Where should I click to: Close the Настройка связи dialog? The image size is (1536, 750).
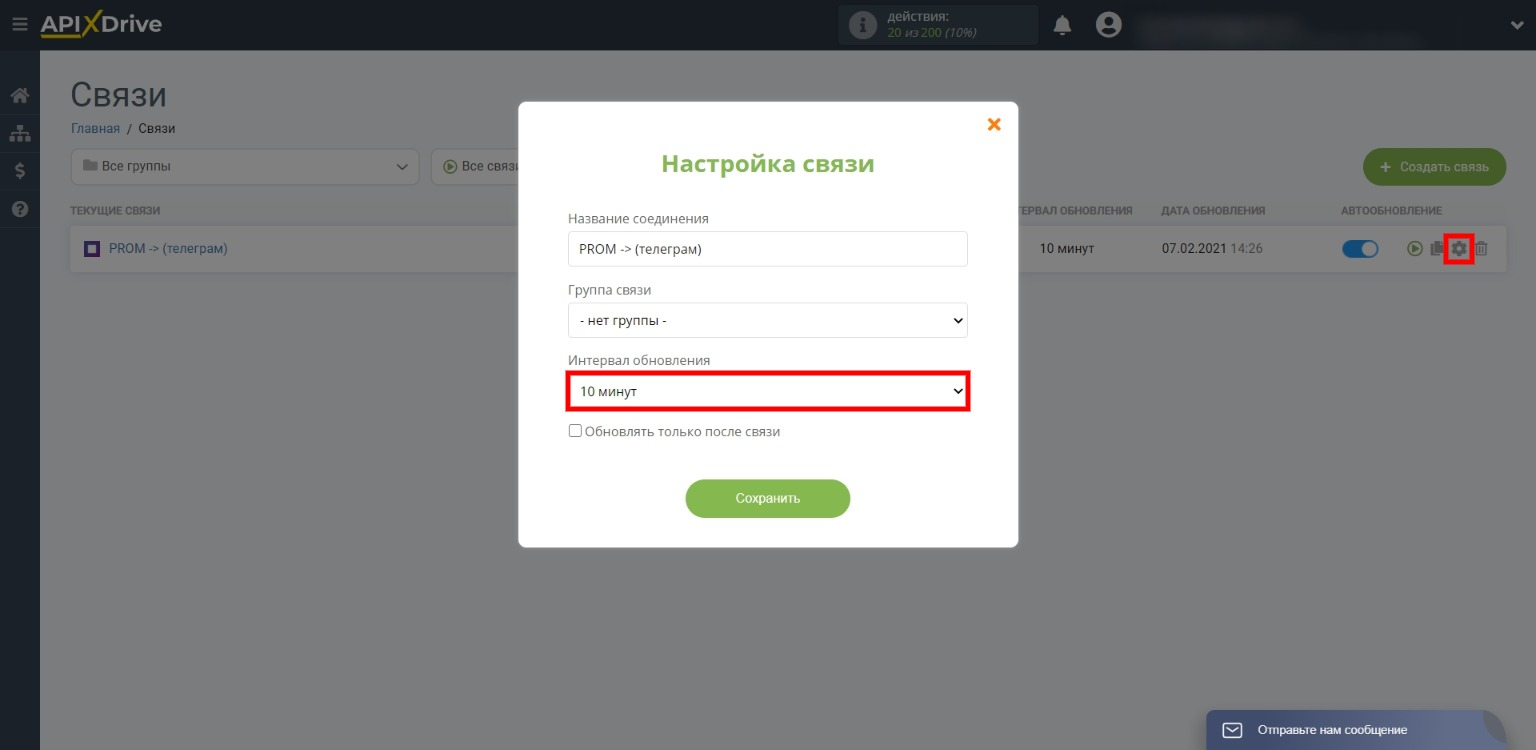[994, 124]
